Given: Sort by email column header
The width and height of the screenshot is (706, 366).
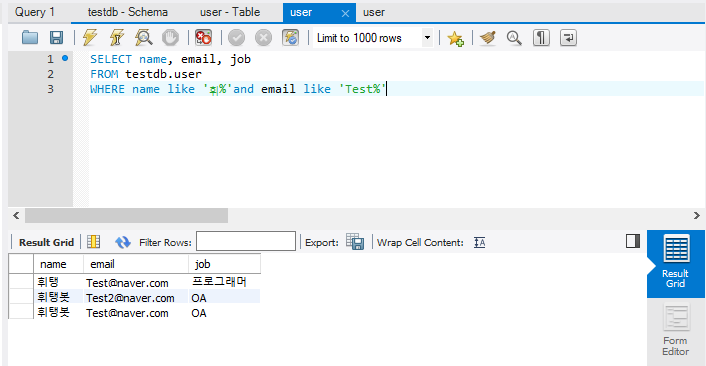Looking at the screenshot, I should pos(136,264).
